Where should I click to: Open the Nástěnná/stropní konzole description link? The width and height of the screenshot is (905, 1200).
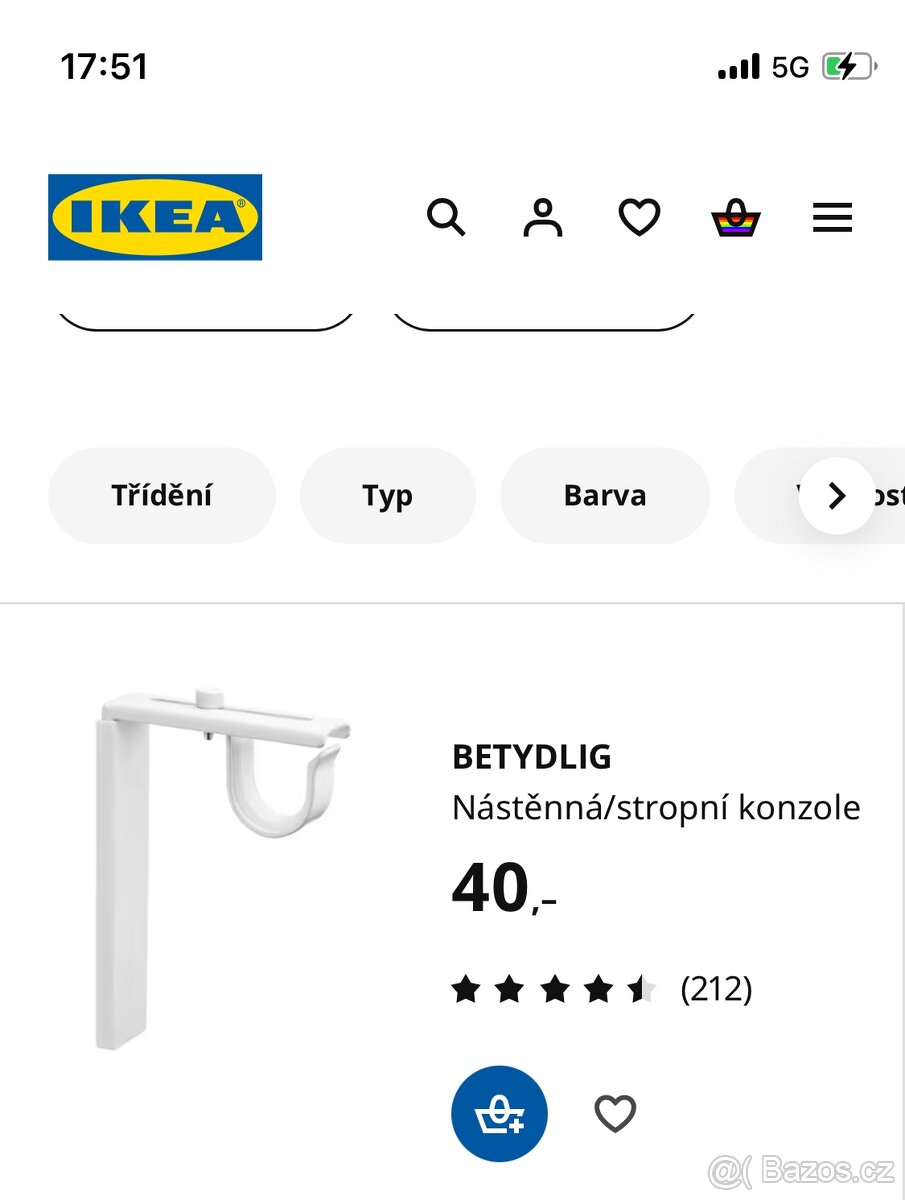click(x=656, y=807)
